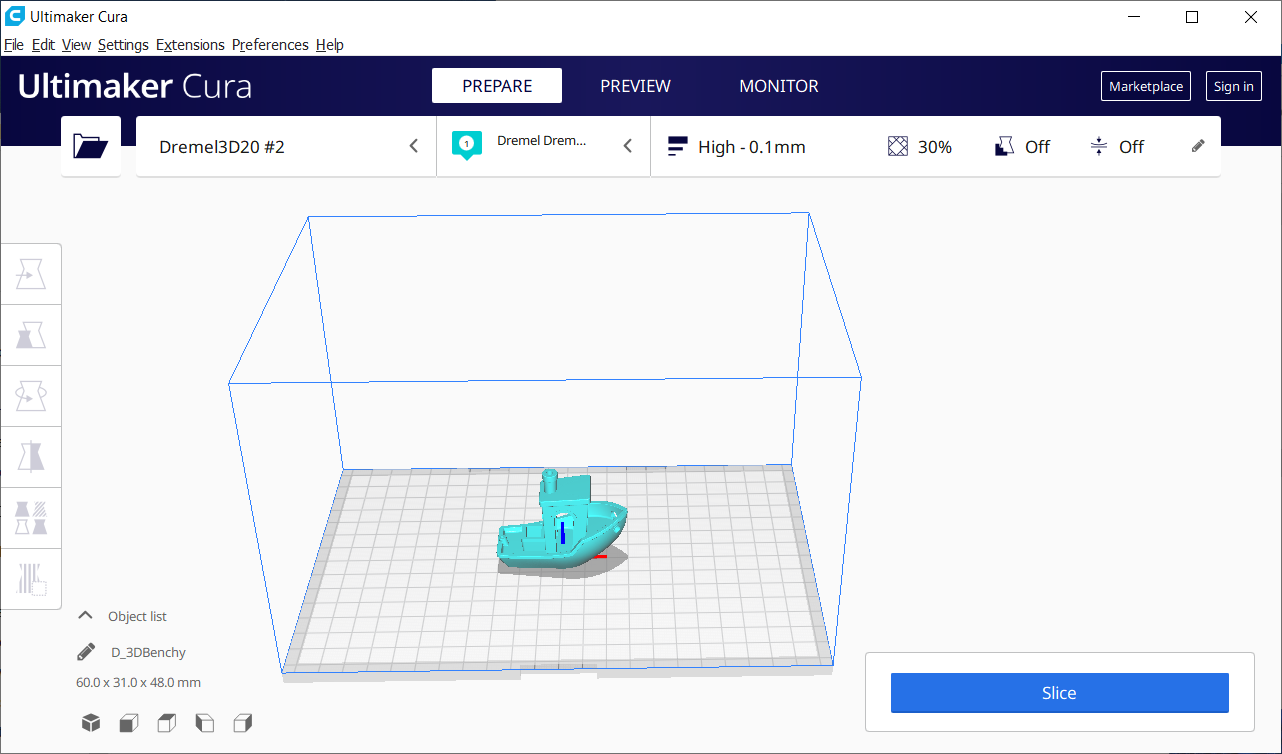Screen dimensions: 1282x754
Task: Expand the Dremel material configuration chevron
Action: pos(628,146)
